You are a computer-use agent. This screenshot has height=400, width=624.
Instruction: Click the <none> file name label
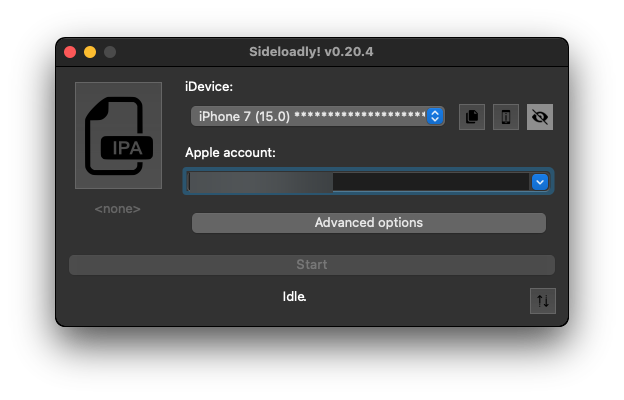coord(117,209)
